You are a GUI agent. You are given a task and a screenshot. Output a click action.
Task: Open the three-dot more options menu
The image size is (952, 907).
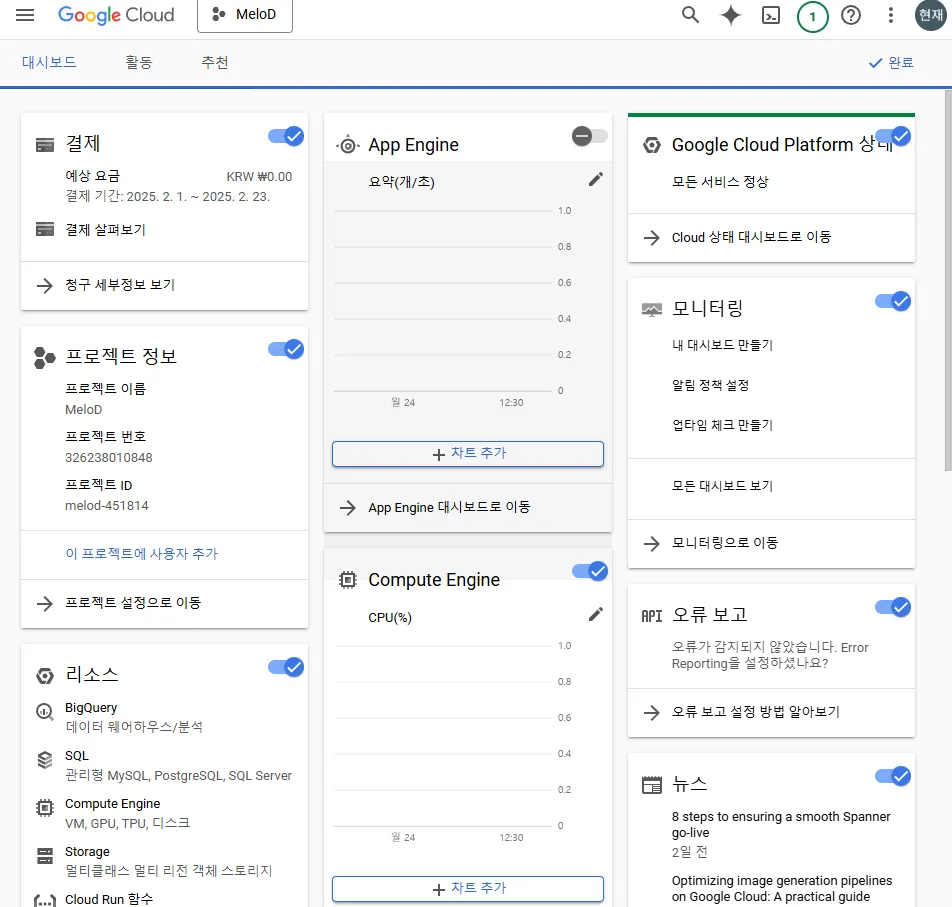[891, 15]
